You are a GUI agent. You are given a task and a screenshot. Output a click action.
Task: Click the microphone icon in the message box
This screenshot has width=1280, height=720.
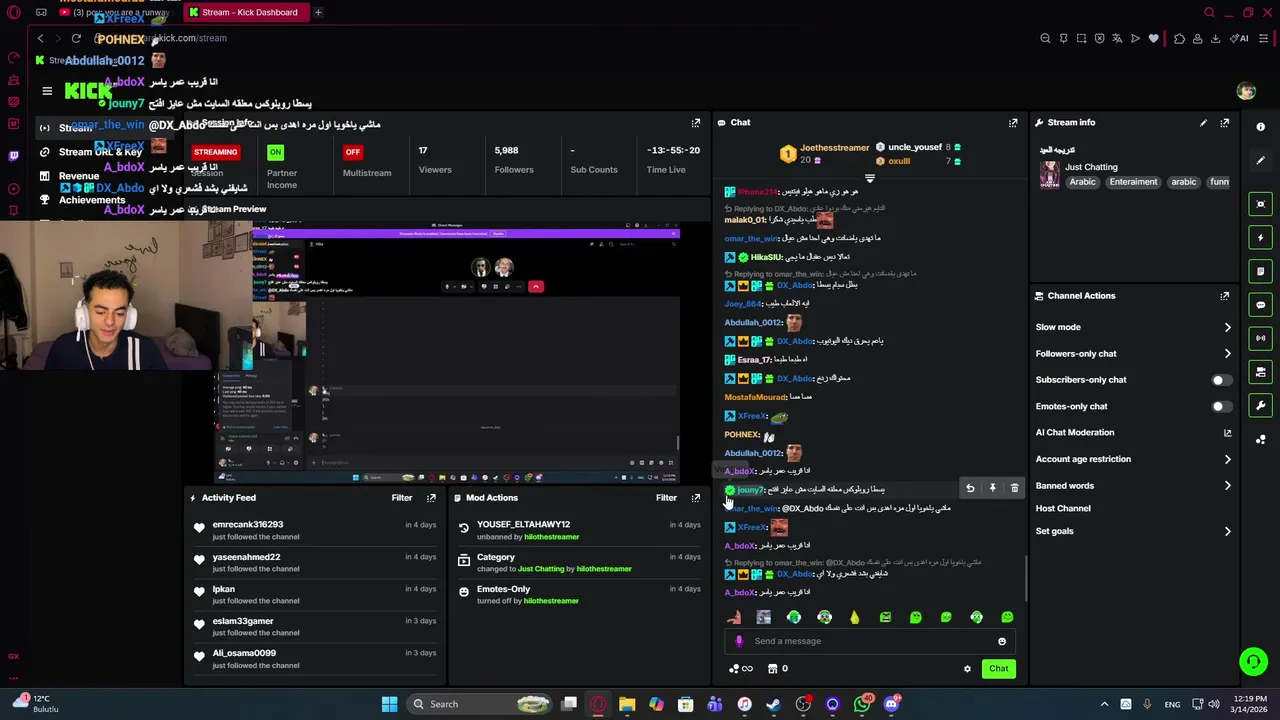tap(739, 642)
